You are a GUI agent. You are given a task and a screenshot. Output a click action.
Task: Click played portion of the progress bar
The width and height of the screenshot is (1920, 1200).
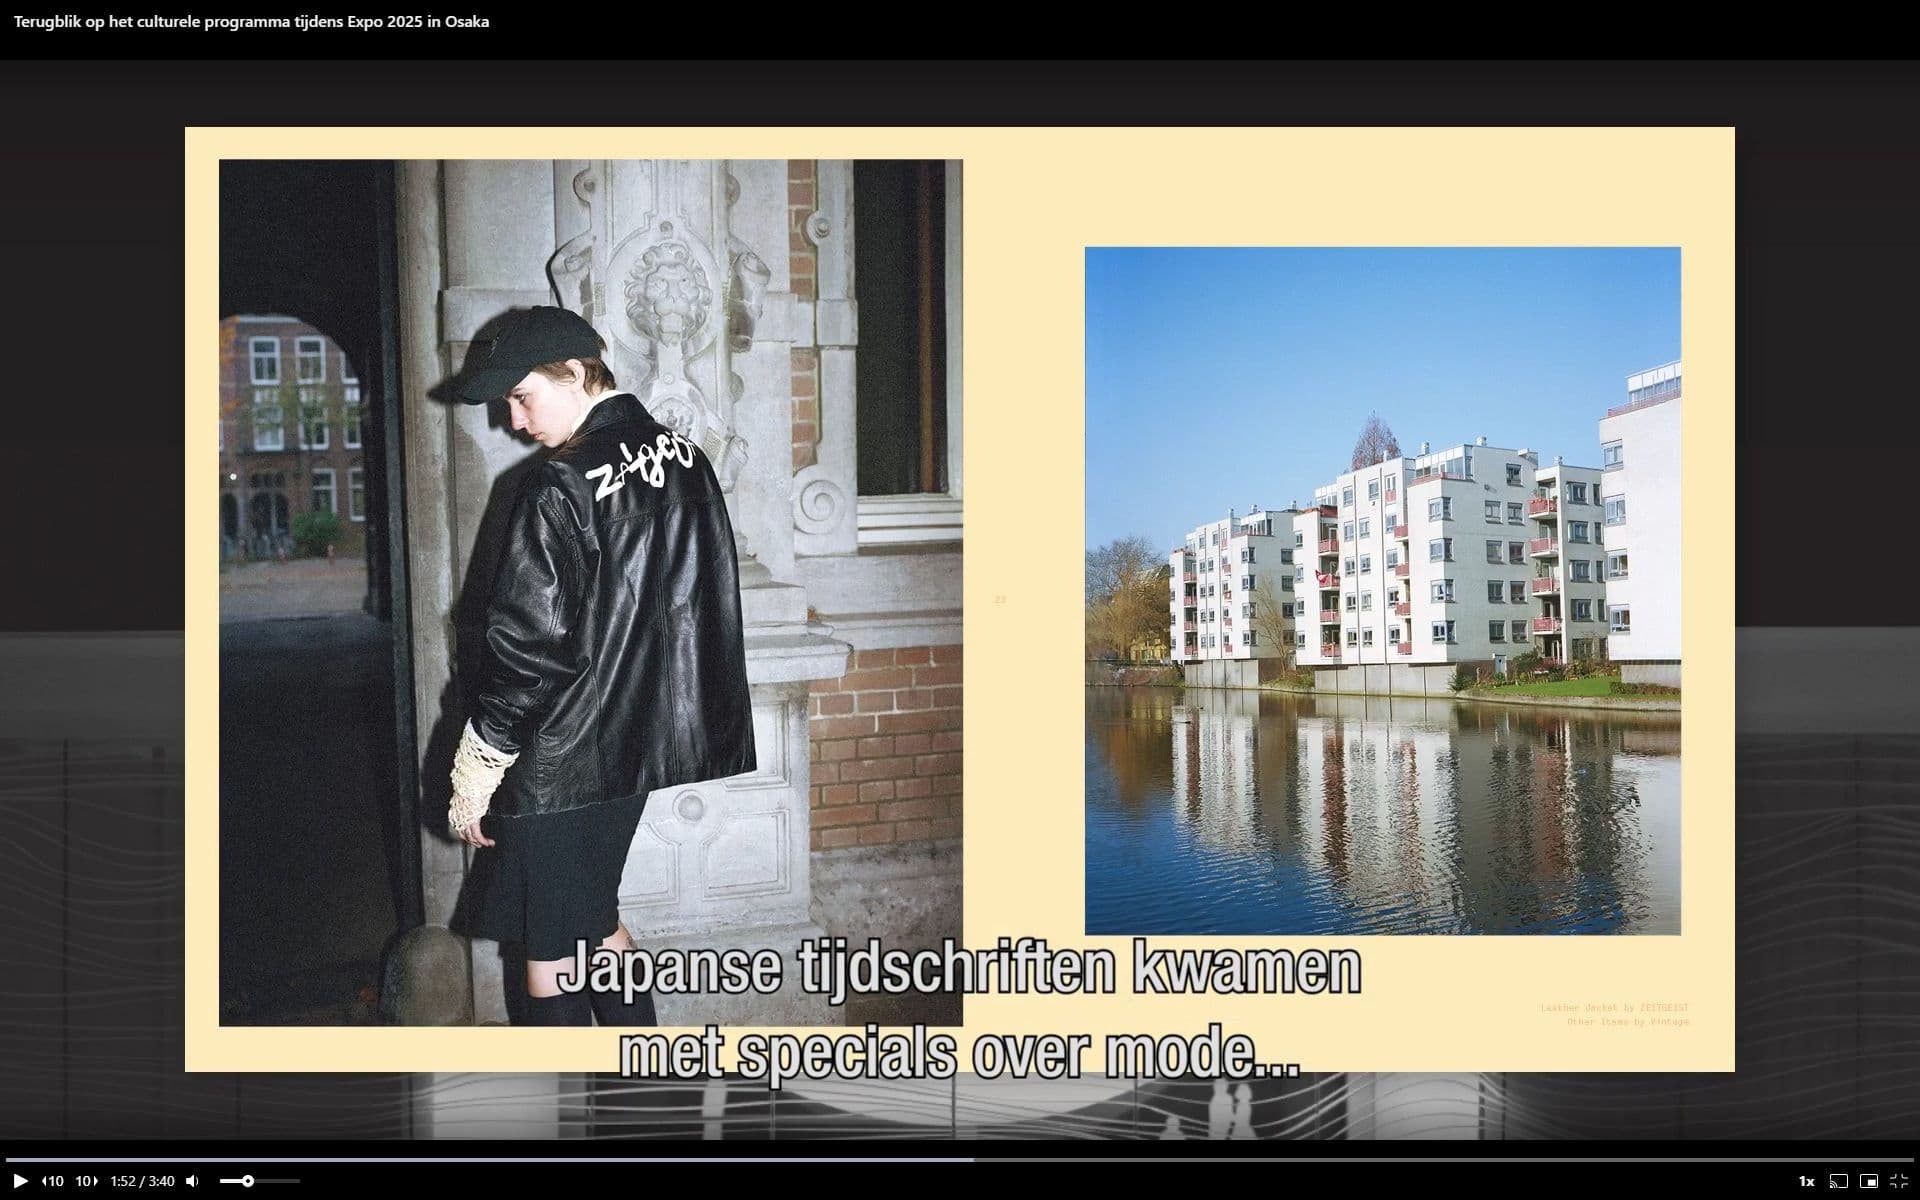coord(500,1160)
